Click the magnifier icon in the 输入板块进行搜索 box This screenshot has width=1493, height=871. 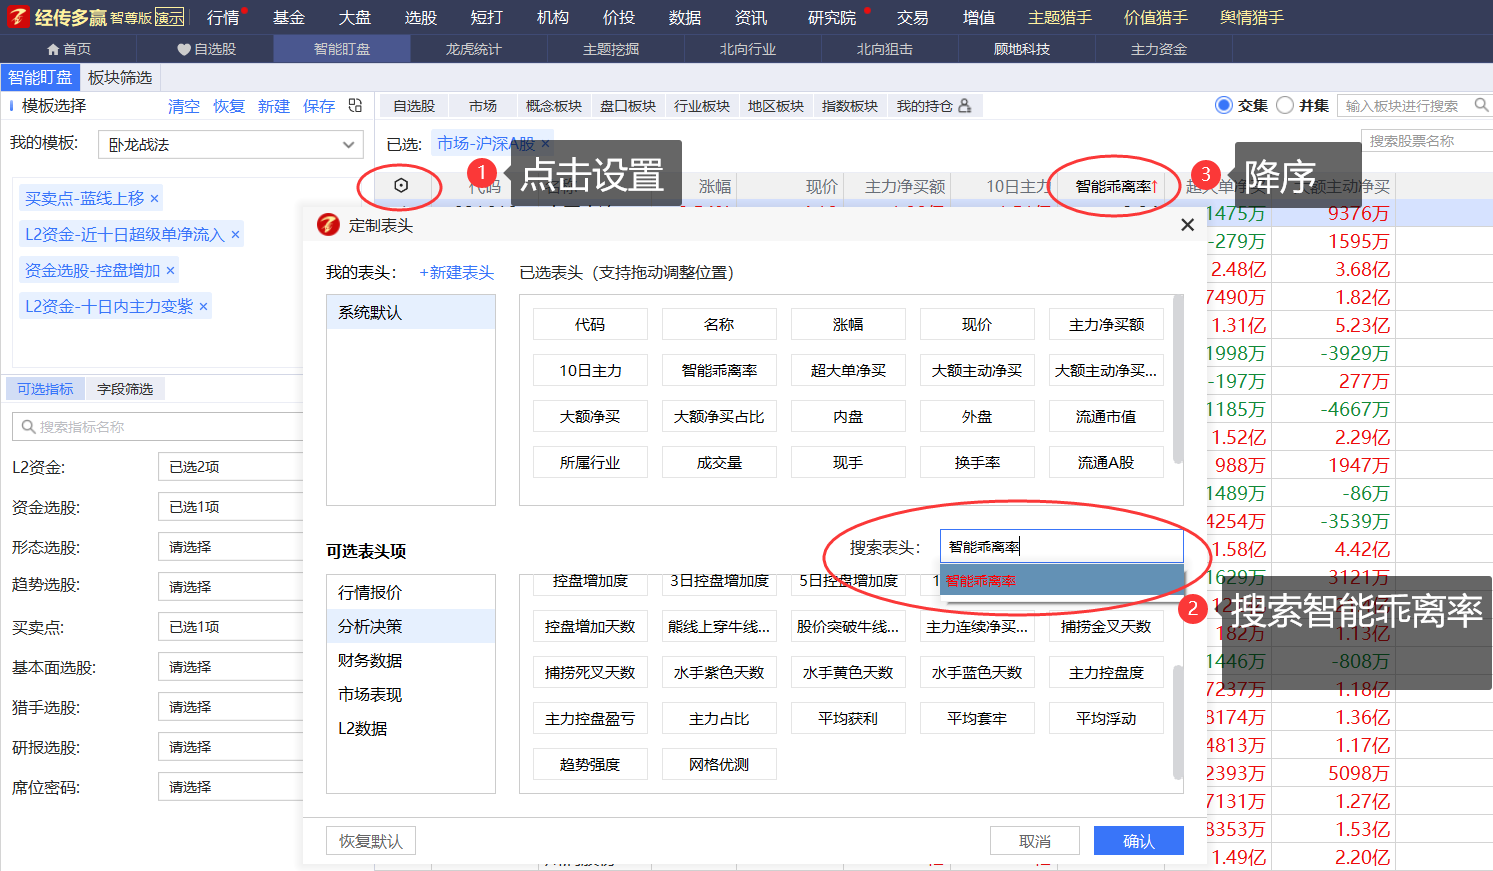[1482, 104]
